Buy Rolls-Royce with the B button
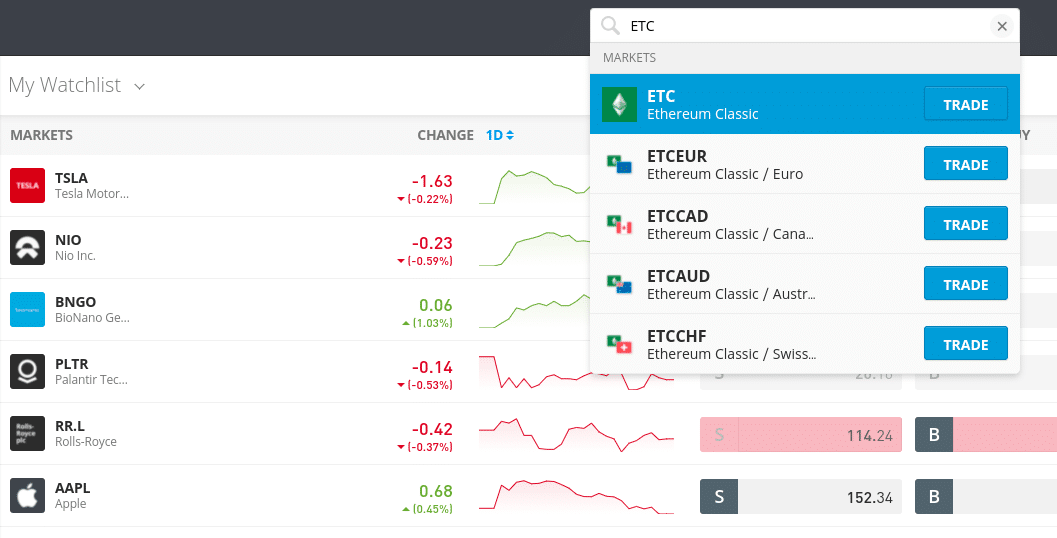The width and height of the screenshot is (1057, 538). pyautogui.click(x=934, y=435)
